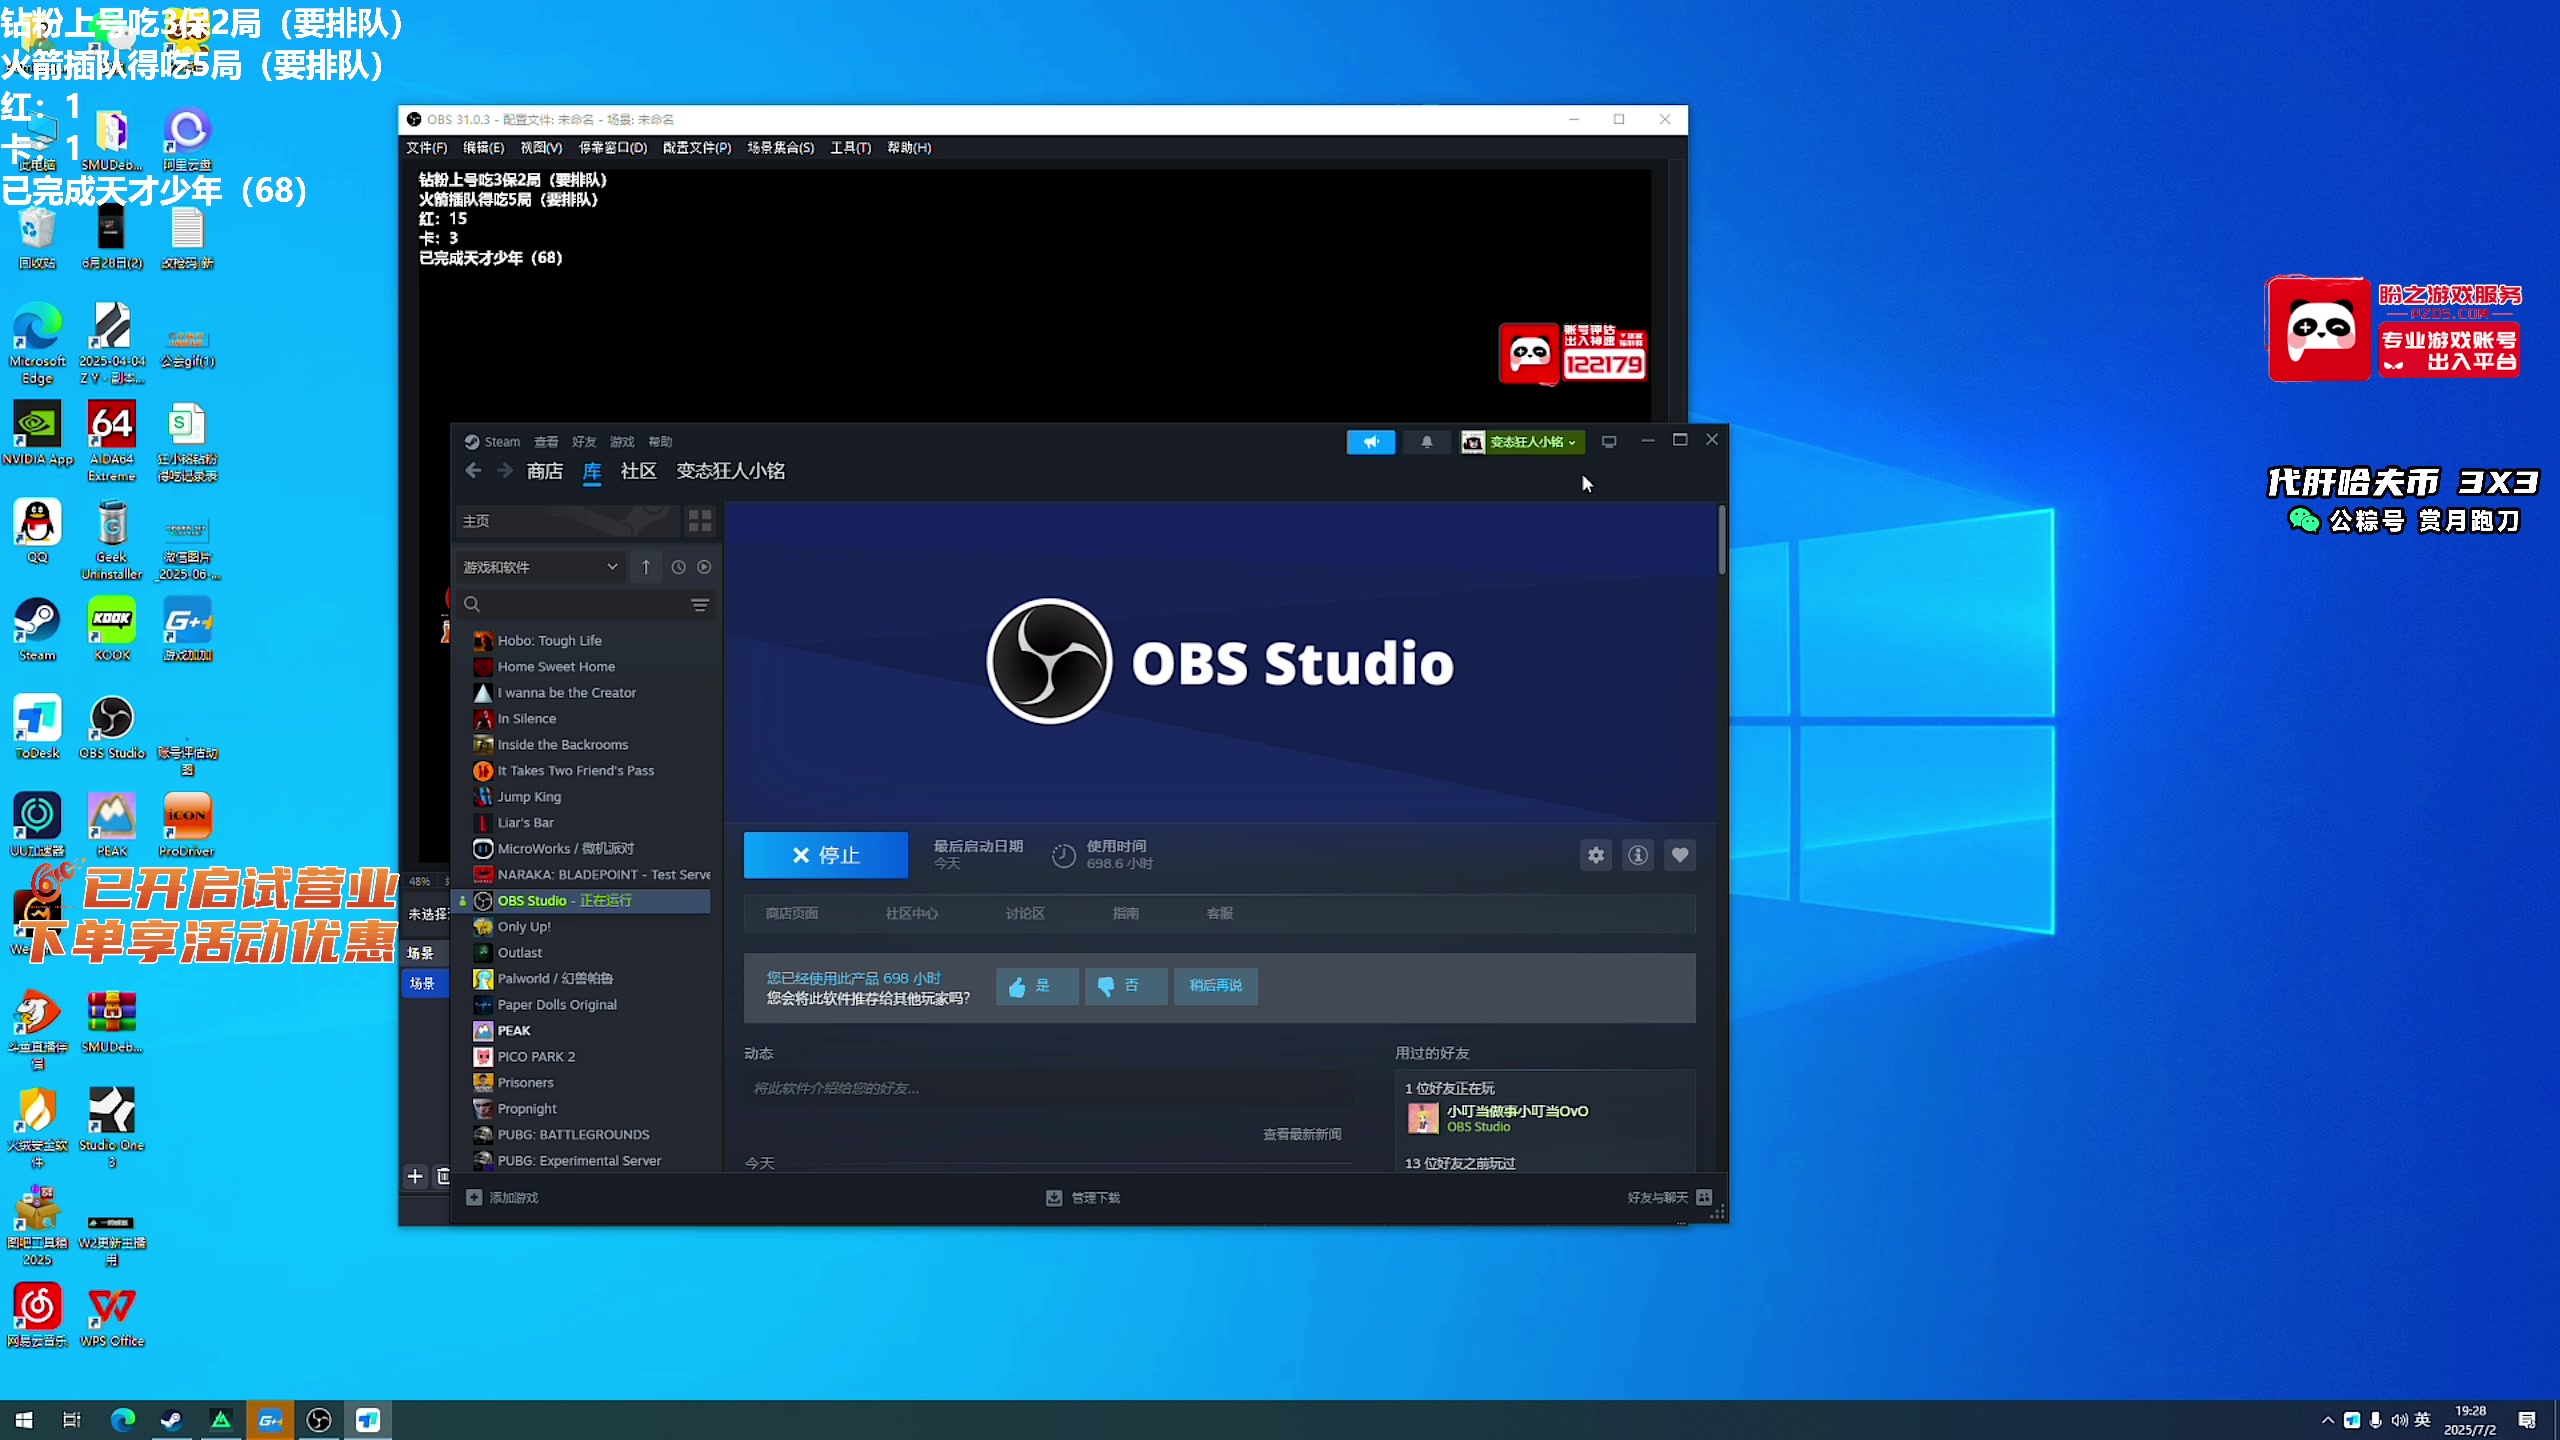Expand 游戏和软件 filter dropdown

[540, 567]
